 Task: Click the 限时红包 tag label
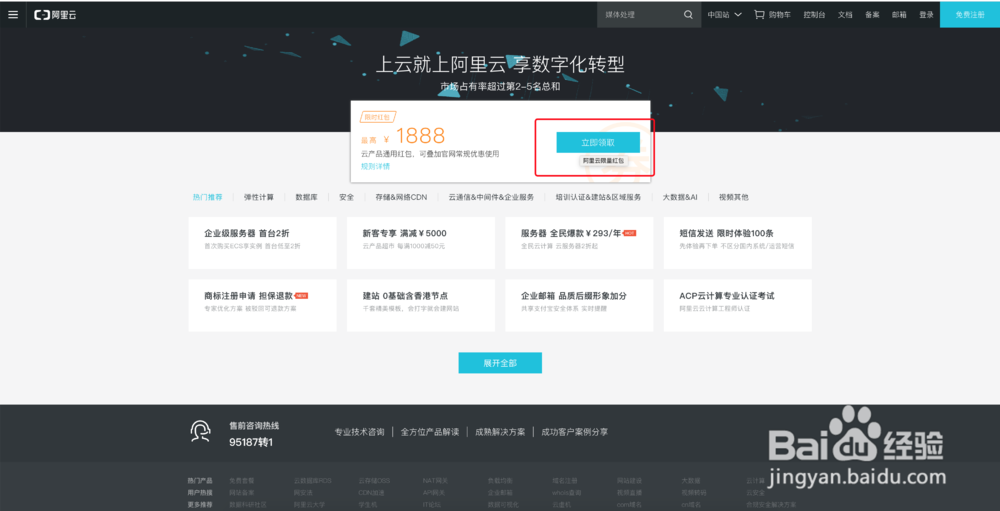click(377, 117)
